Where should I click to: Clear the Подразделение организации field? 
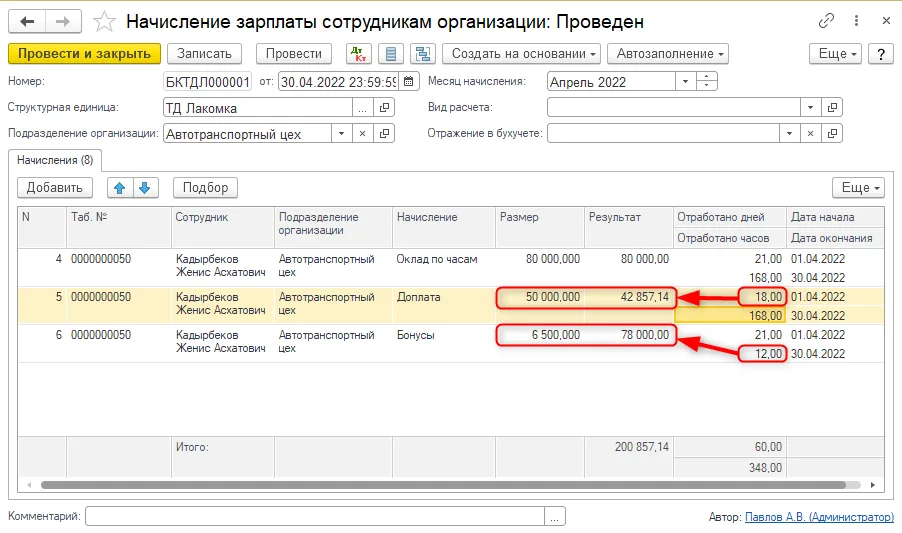point(362,133)
